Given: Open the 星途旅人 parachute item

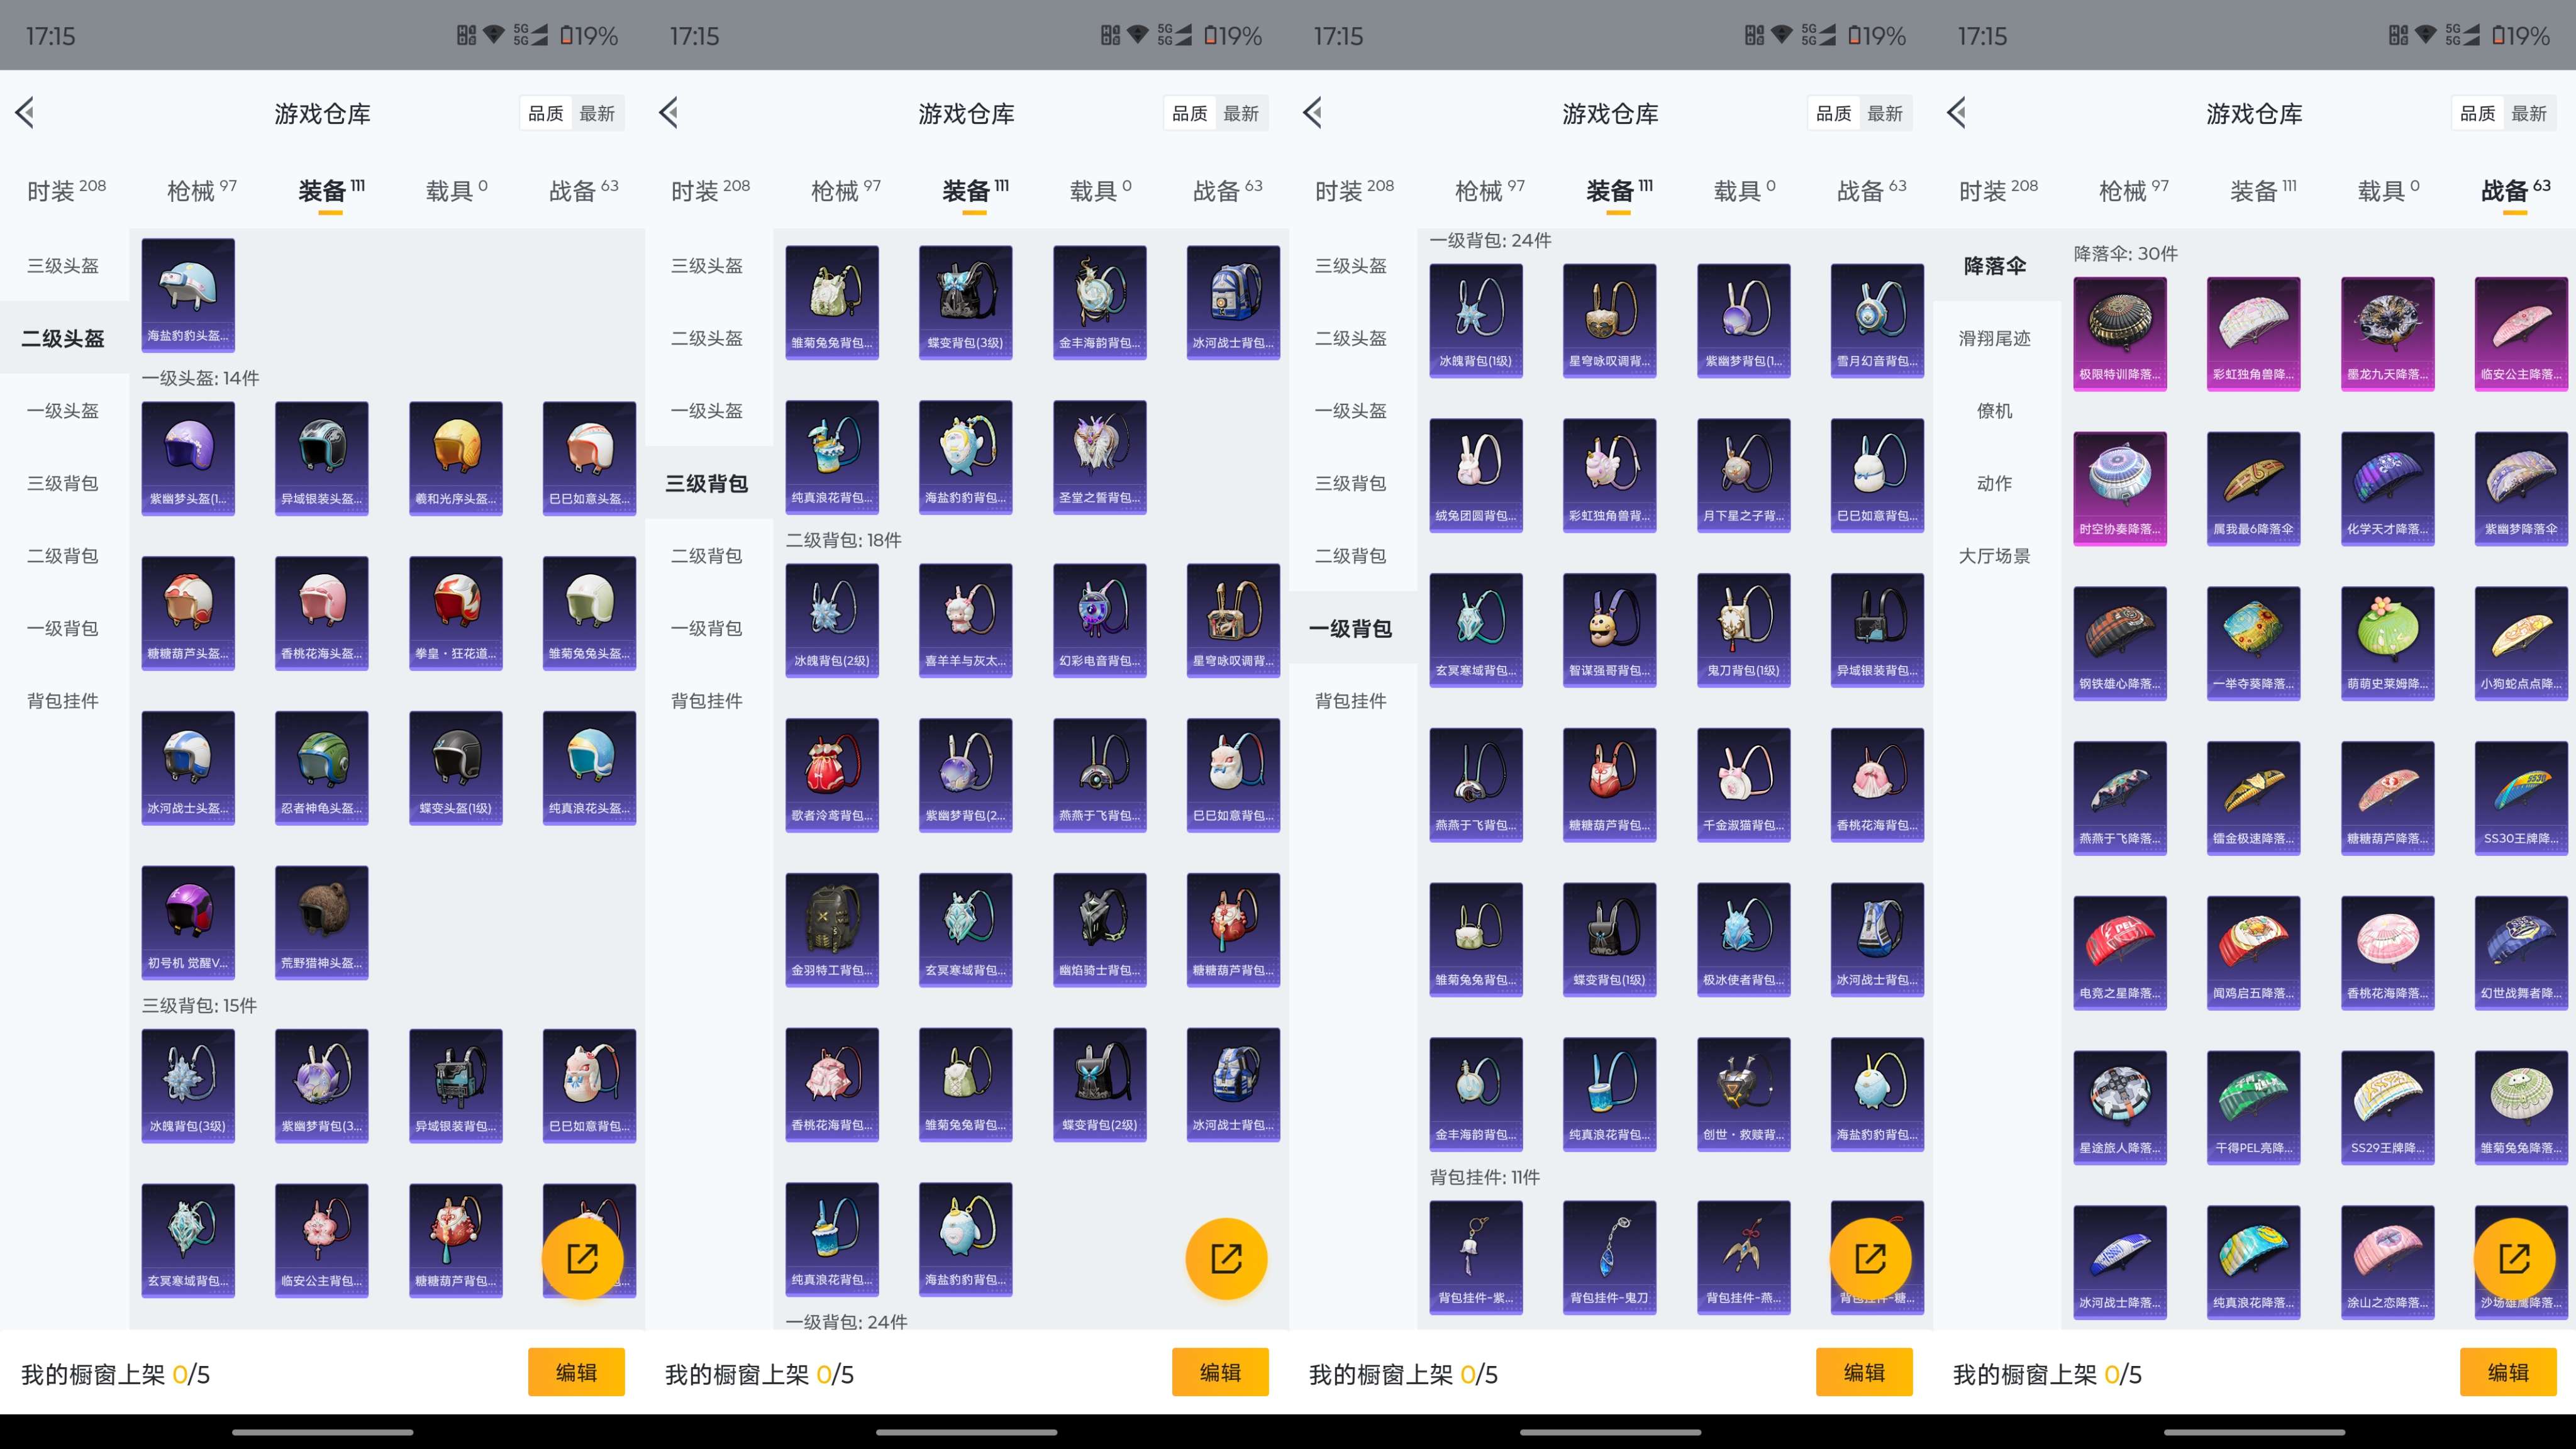Looking at the screenshot, I should point(2120,1108).
